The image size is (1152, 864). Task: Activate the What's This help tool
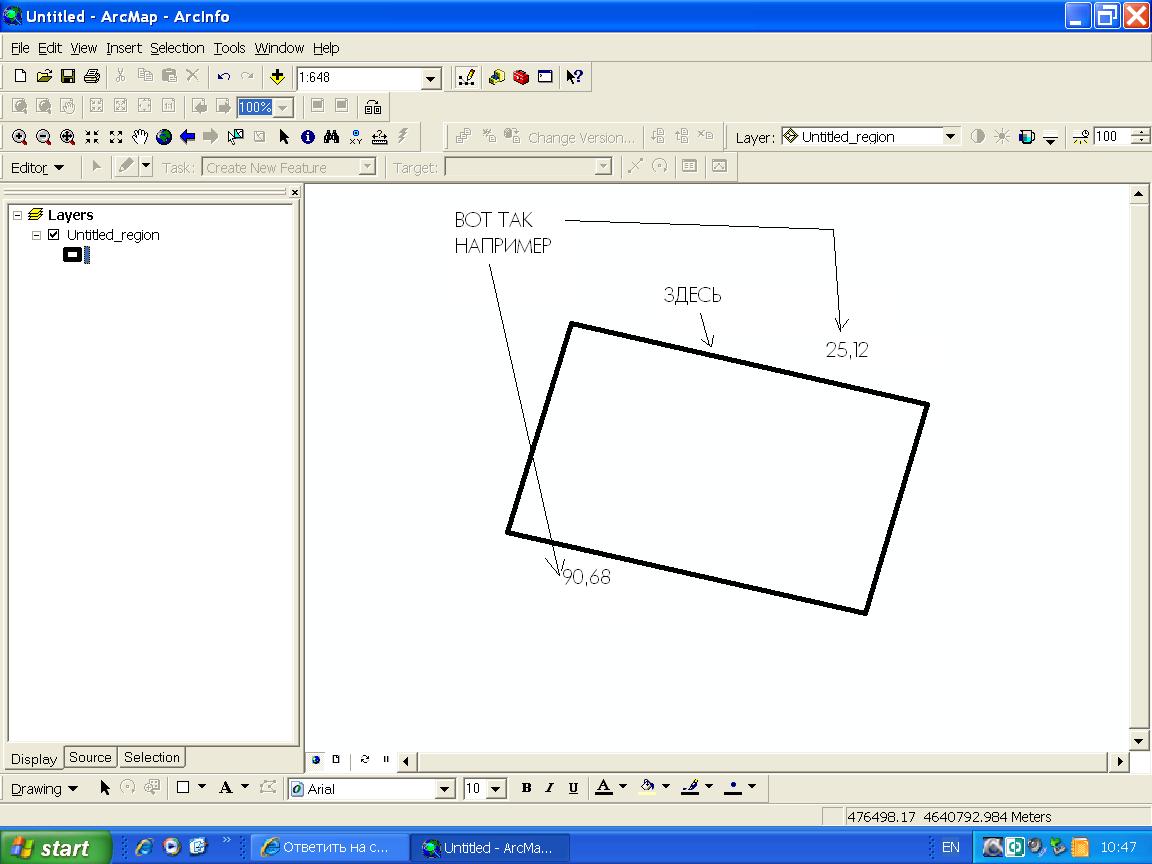pos(575,76)
